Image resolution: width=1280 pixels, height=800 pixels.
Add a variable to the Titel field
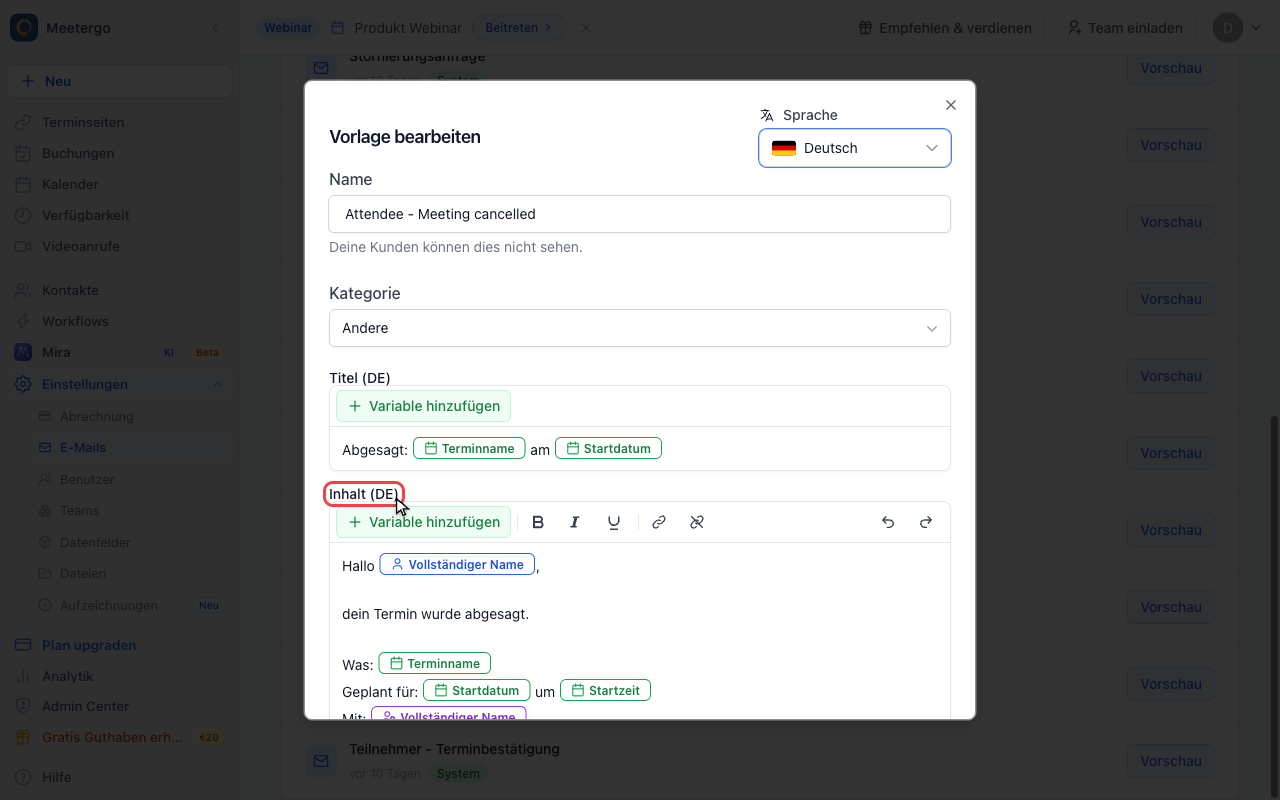(x=424, y=406)
